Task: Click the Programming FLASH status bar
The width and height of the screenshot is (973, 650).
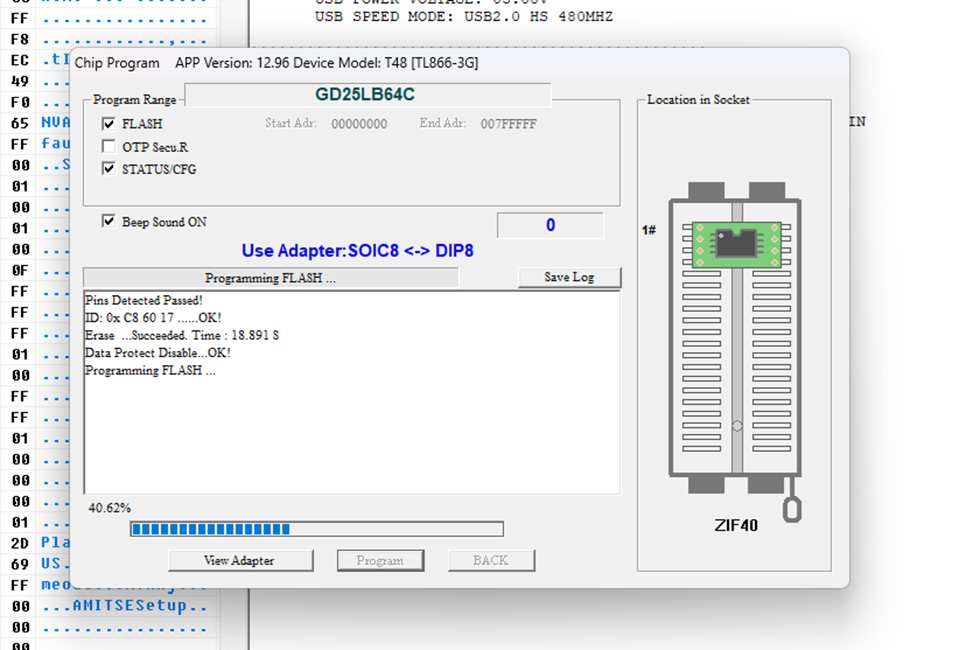Action: 270,278
